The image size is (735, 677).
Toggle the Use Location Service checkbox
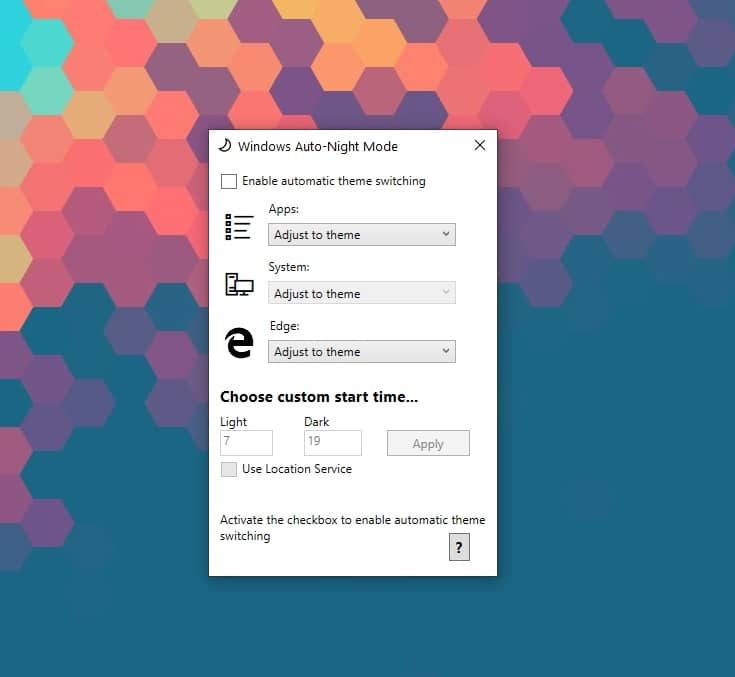coord(229,469)
